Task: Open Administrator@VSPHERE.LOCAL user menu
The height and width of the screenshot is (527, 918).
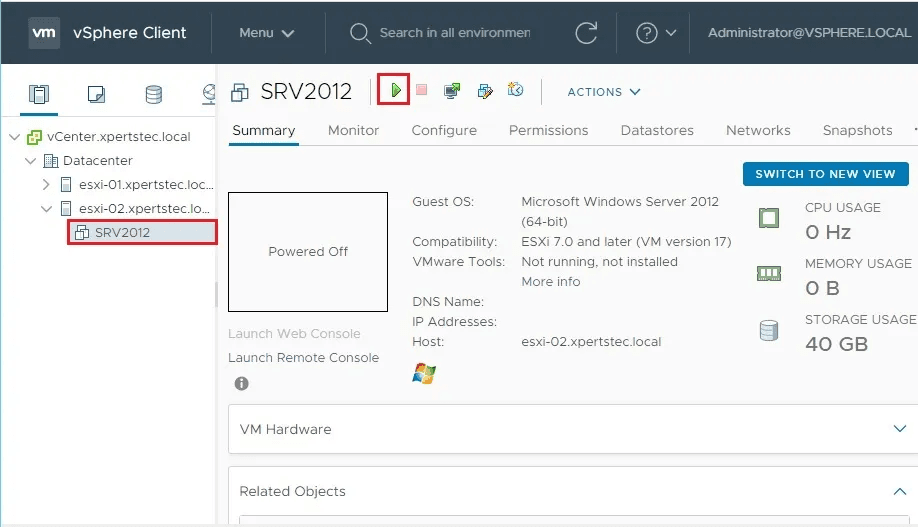Action: [809, 33]
